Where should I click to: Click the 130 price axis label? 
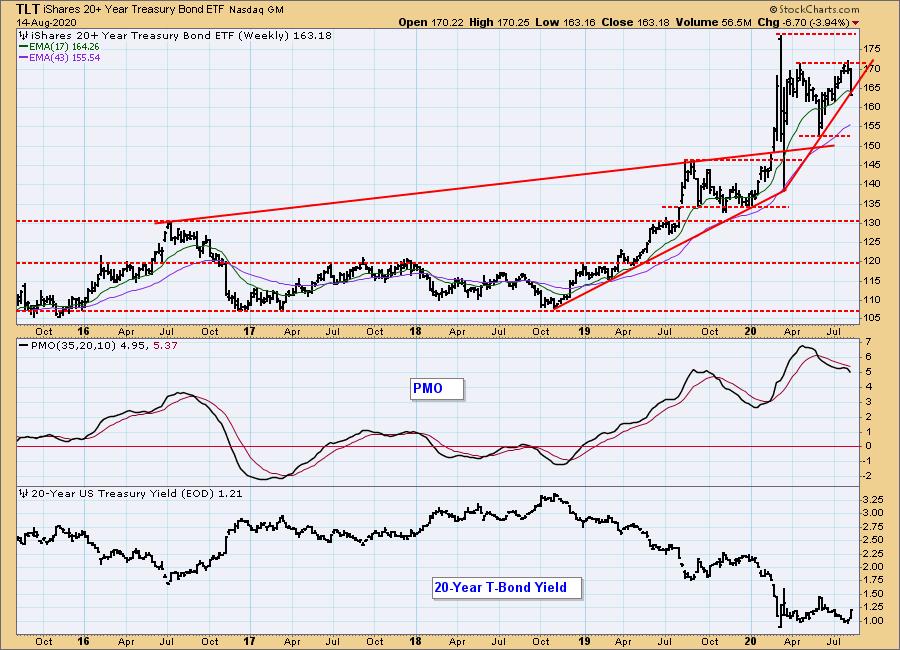point(872,222)
